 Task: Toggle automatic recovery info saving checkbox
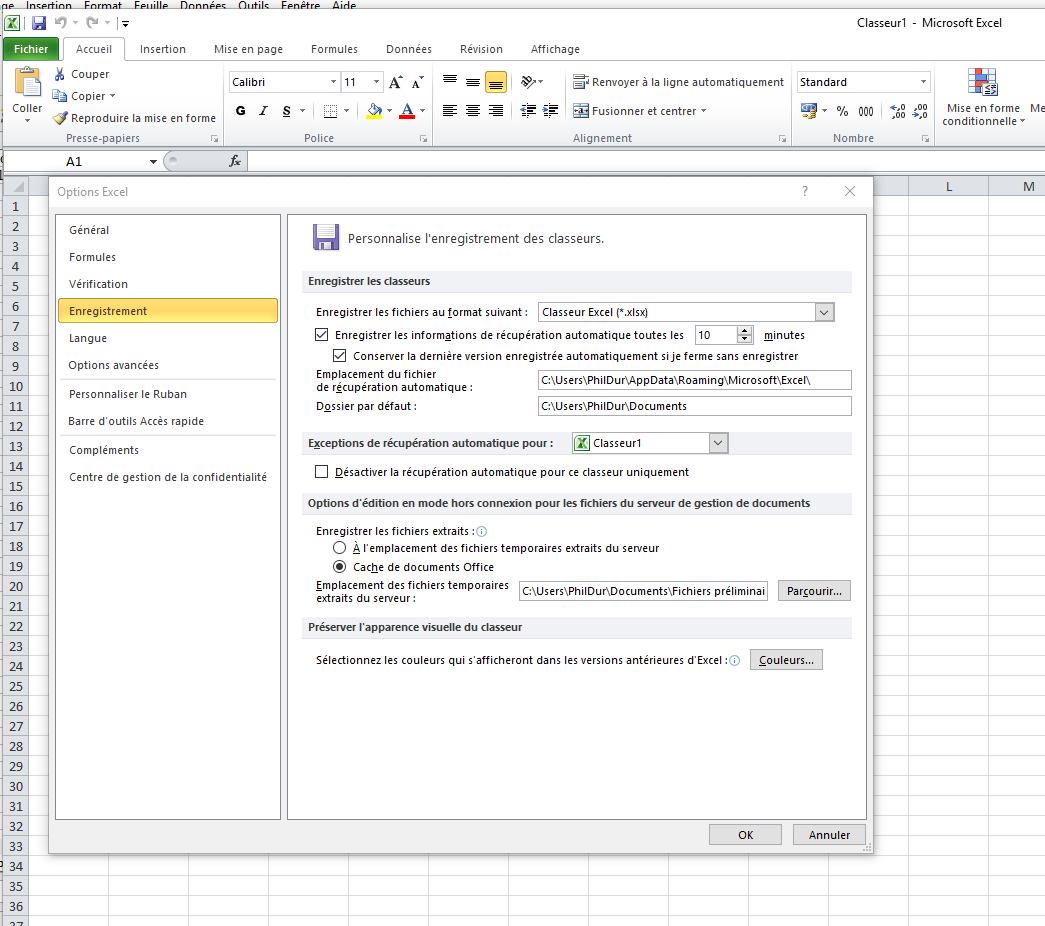point(322,335)
